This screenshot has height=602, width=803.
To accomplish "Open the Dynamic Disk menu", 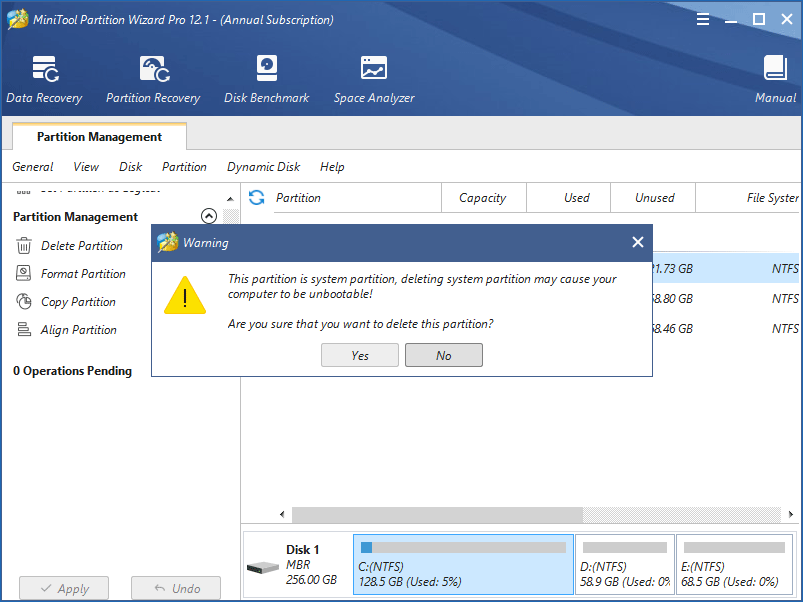I will [264, 167].
